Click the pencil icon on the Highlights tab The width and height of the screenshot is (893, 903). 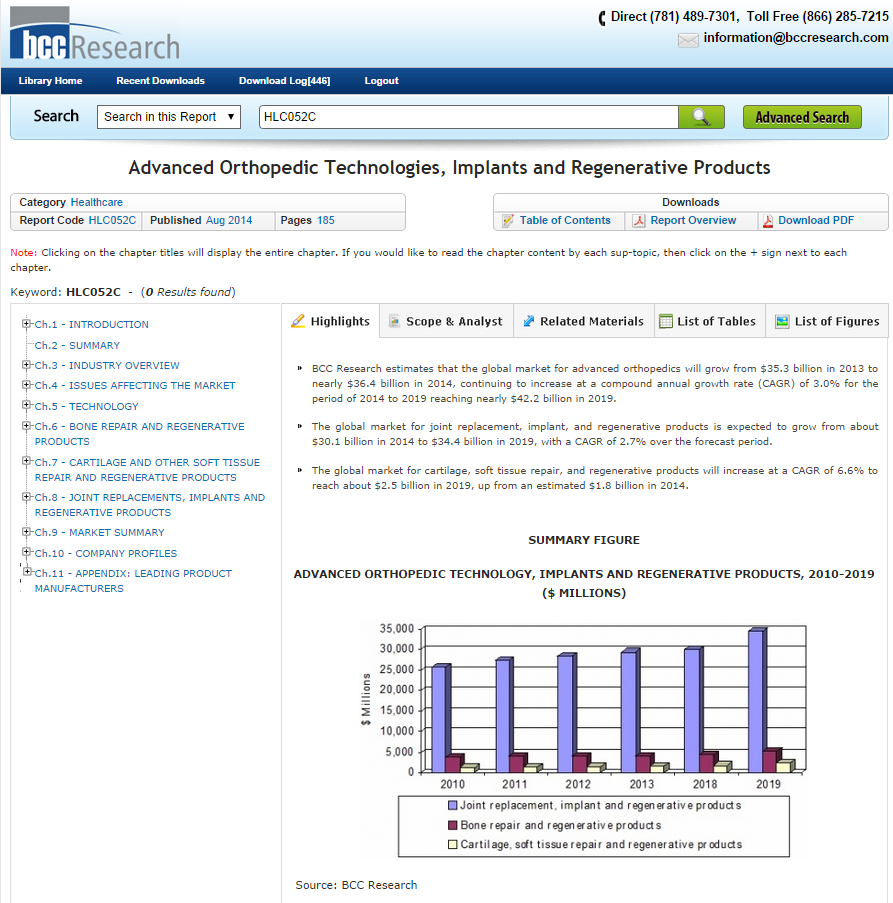[x=298, y=321]
